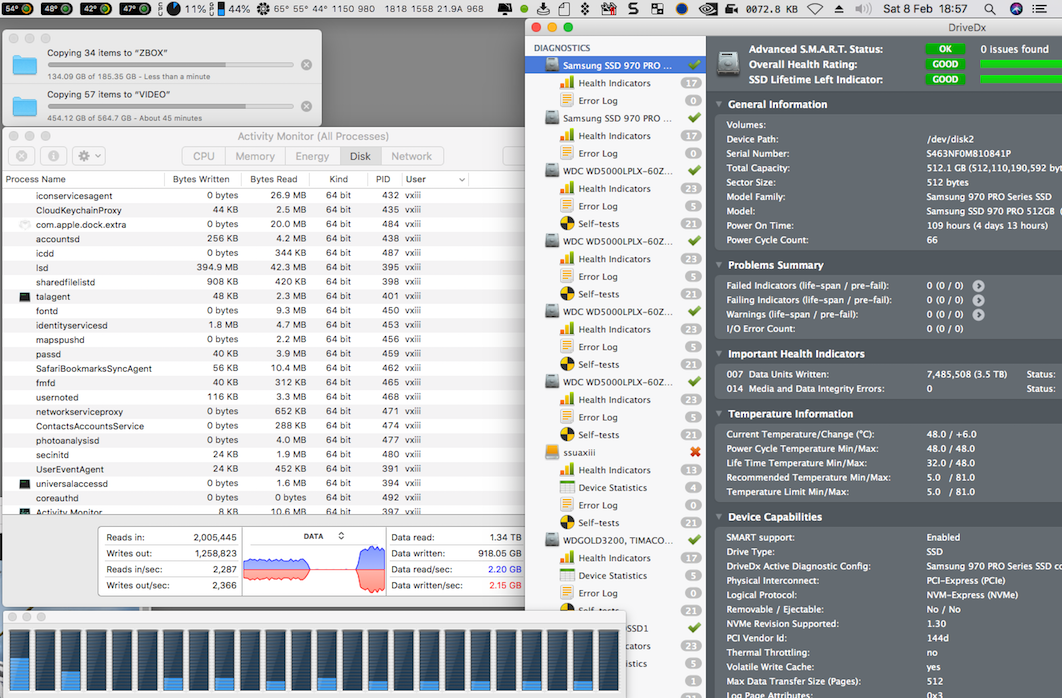The image size is (1062, 698).
Task: Switch to the Memory tab
Action: coord(255,156)
